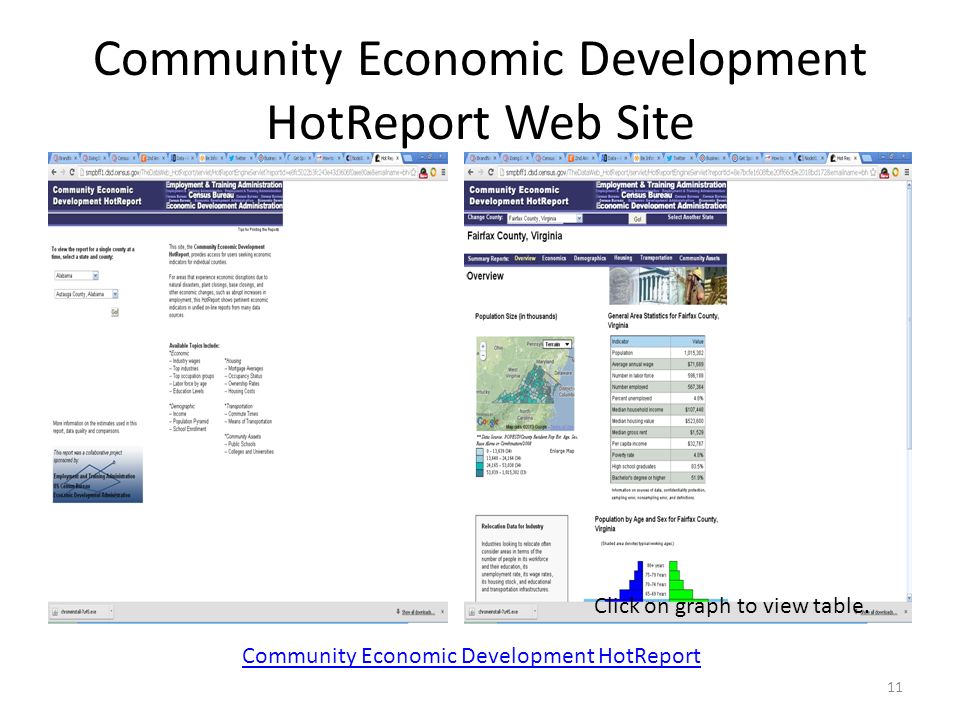
Task: Bookmark star in the Alabama selection browser
Action: pos(414,173)
